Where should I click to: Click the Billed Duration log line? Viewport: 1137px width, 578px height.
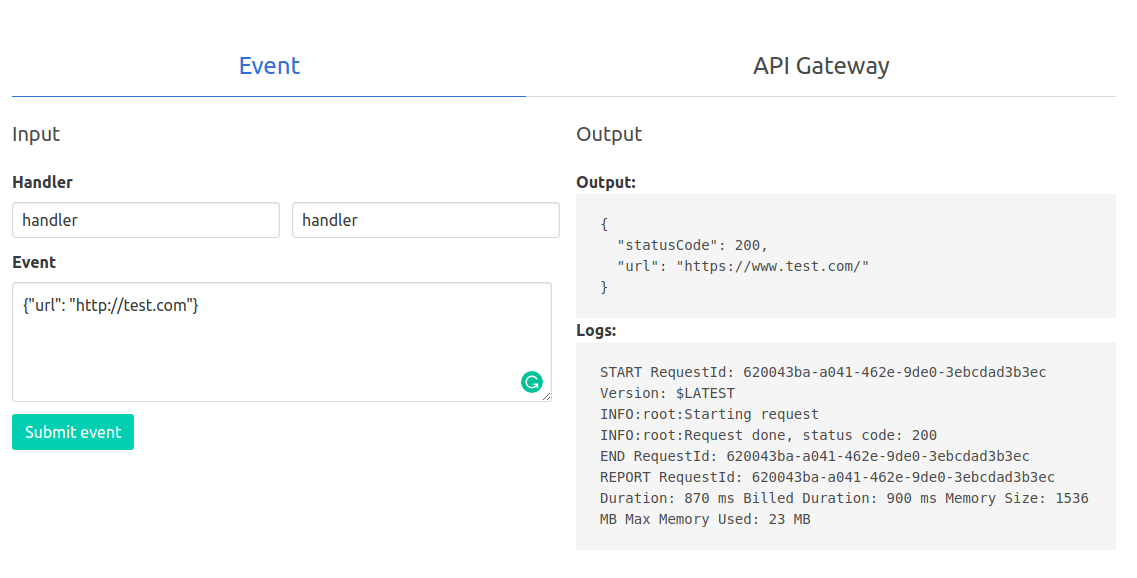[x=844, y=498]
